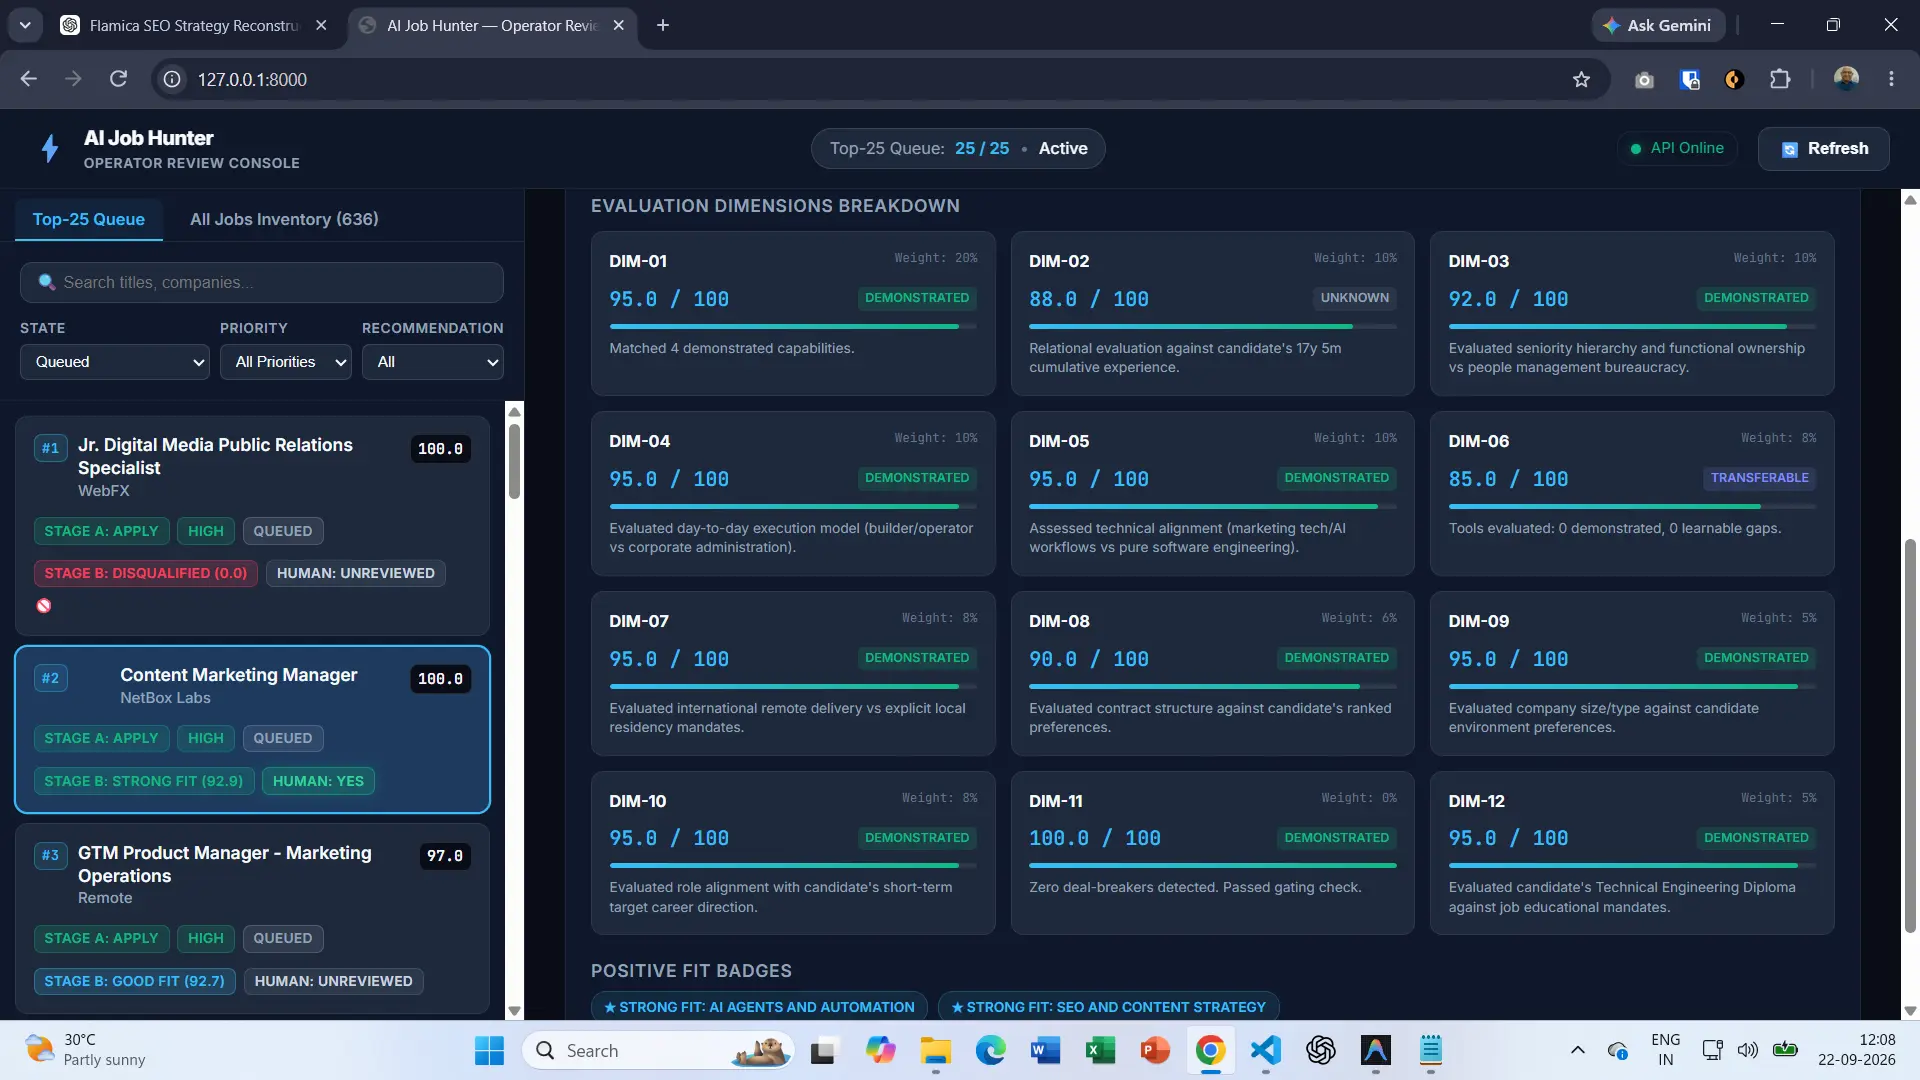Click the API Online status indicator
This screenshot has width=1920, height=1080.
(1677, 148)
